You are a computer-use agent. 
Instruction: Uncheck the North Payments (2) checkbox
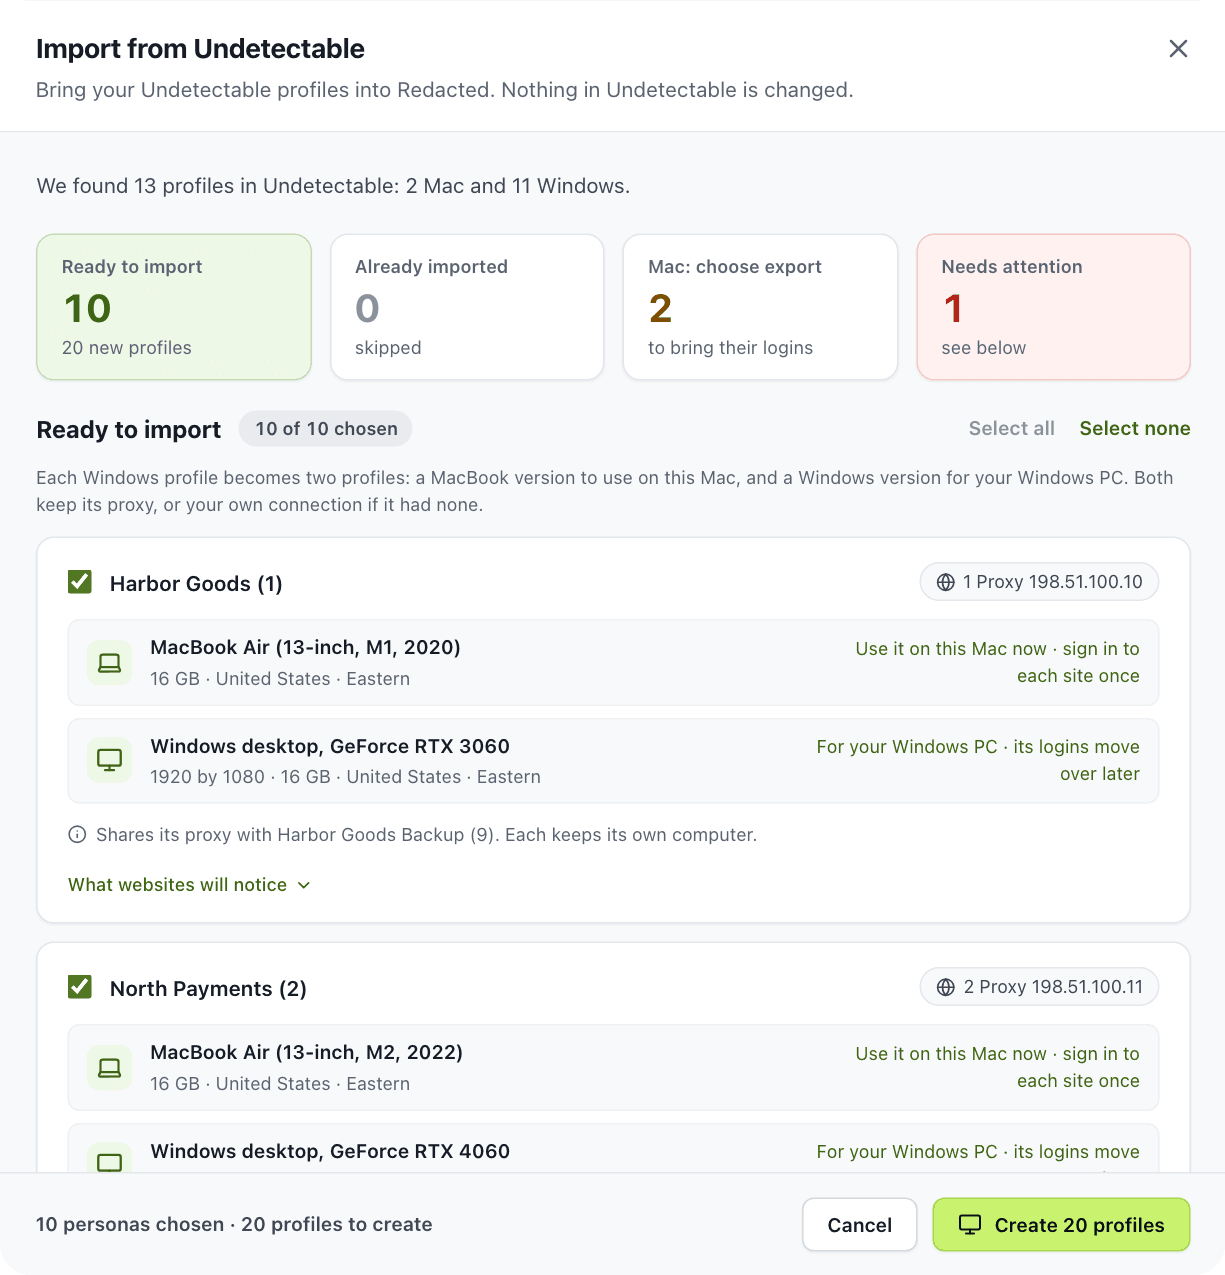pyautogui.click(x=80, y=987)
